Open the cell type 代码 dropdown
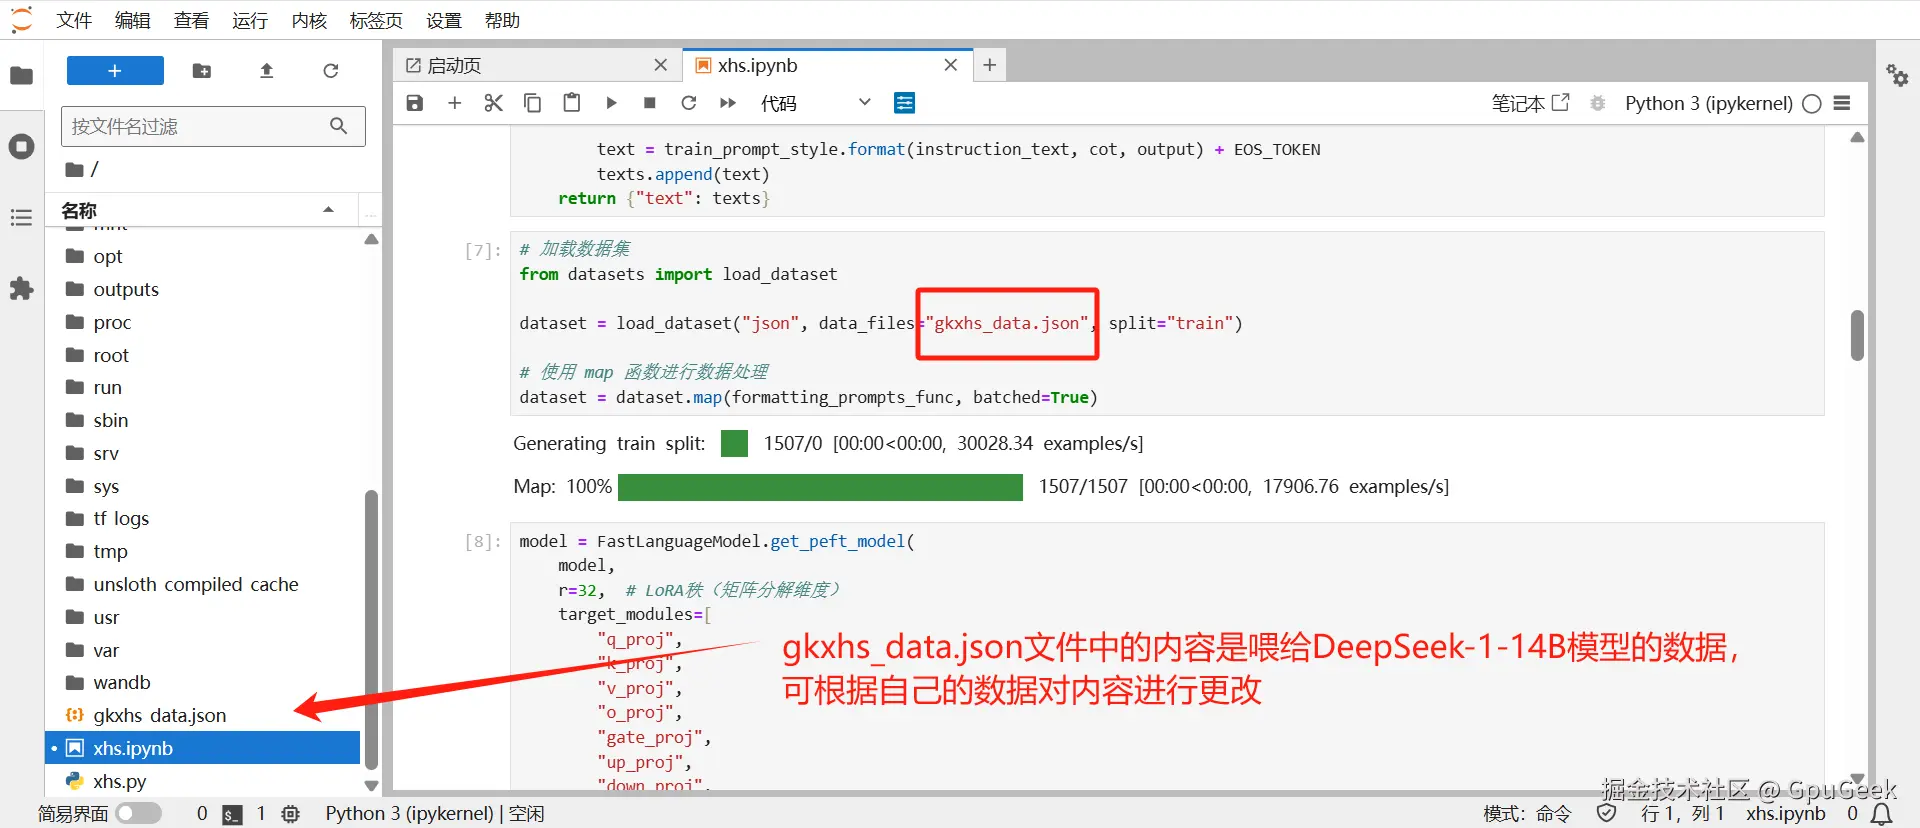Image resolution: width=1920 pixels, height=828 pixels. (816, 103)
